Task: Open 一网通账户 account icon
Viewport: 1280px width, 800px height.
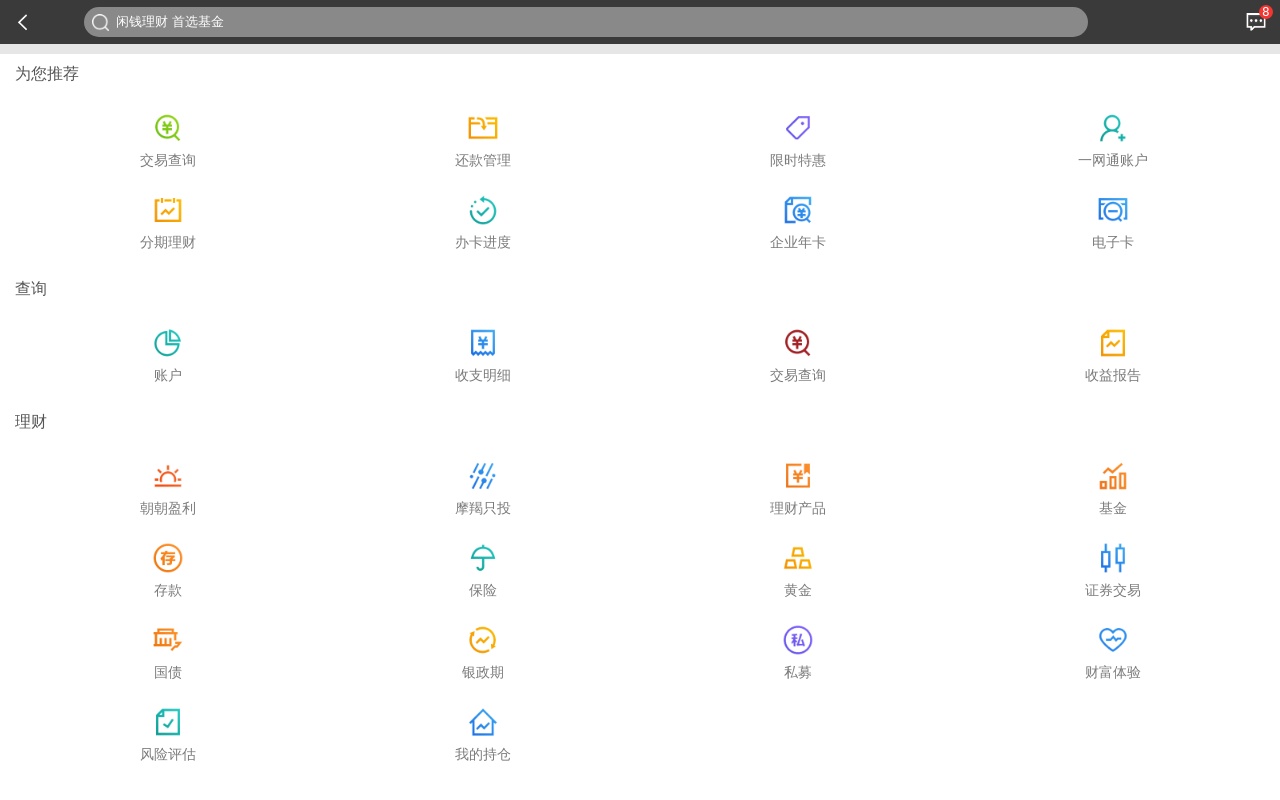Action: 1113,128
